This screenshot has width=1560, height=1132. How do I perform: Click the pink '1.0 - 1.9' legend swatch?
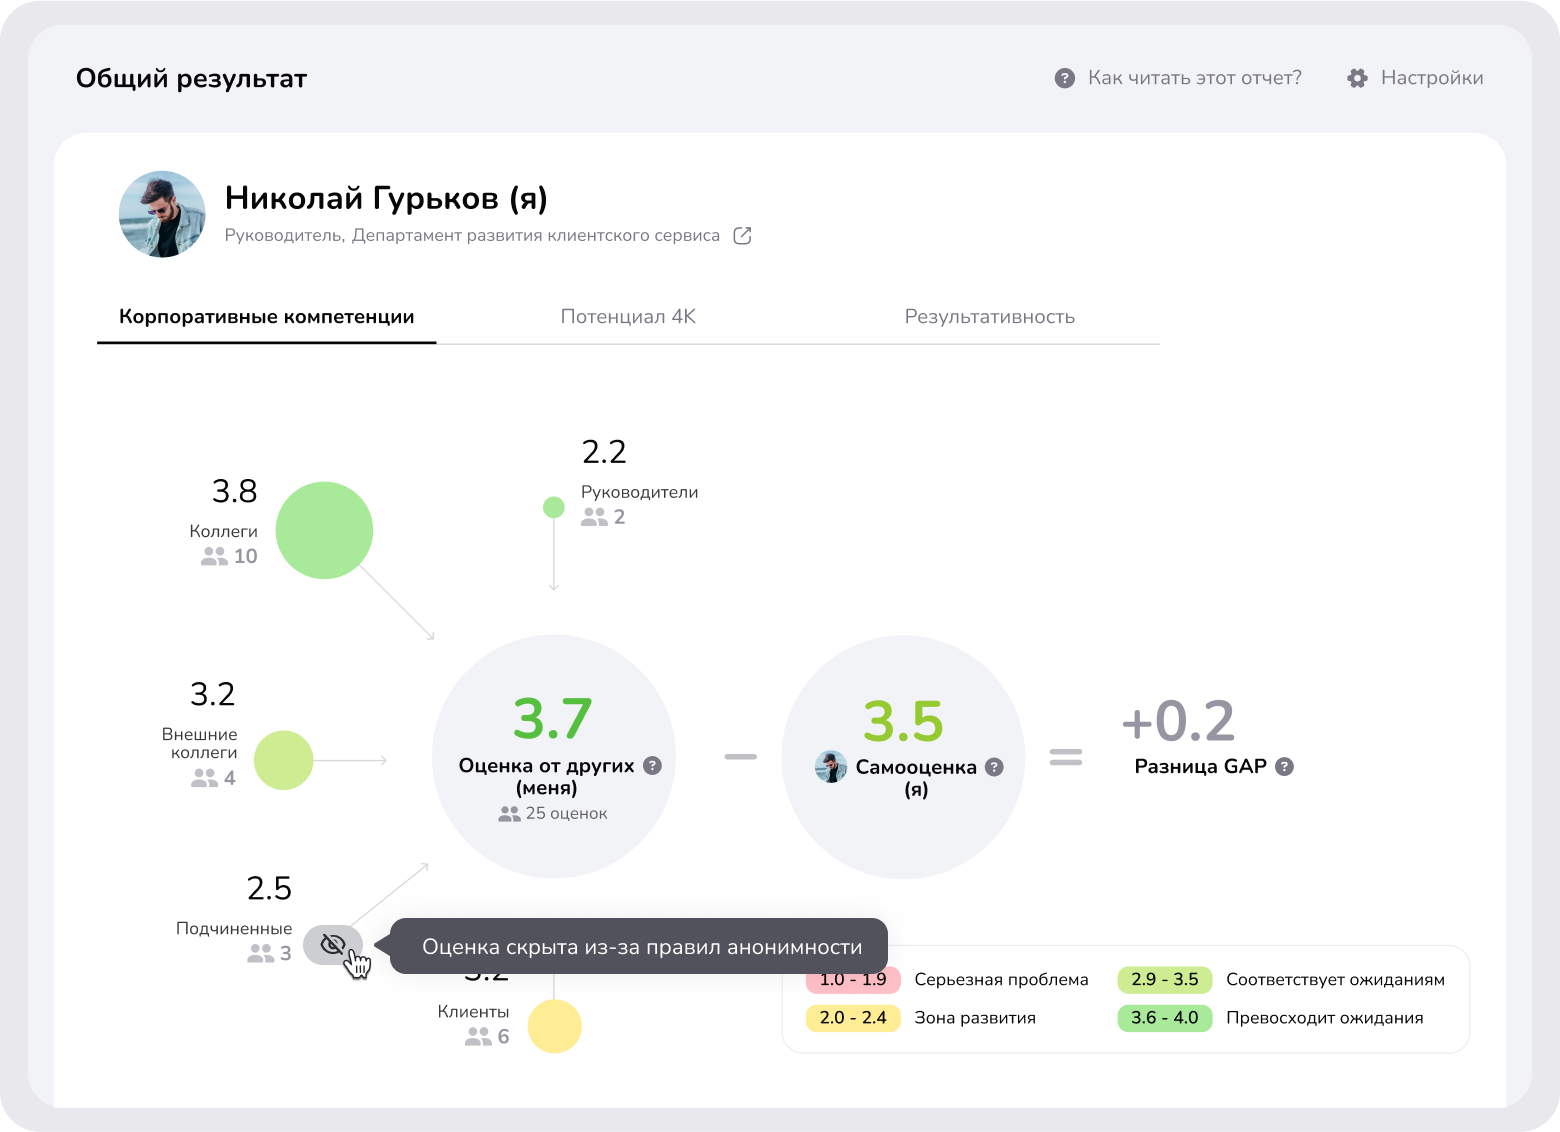853,980
